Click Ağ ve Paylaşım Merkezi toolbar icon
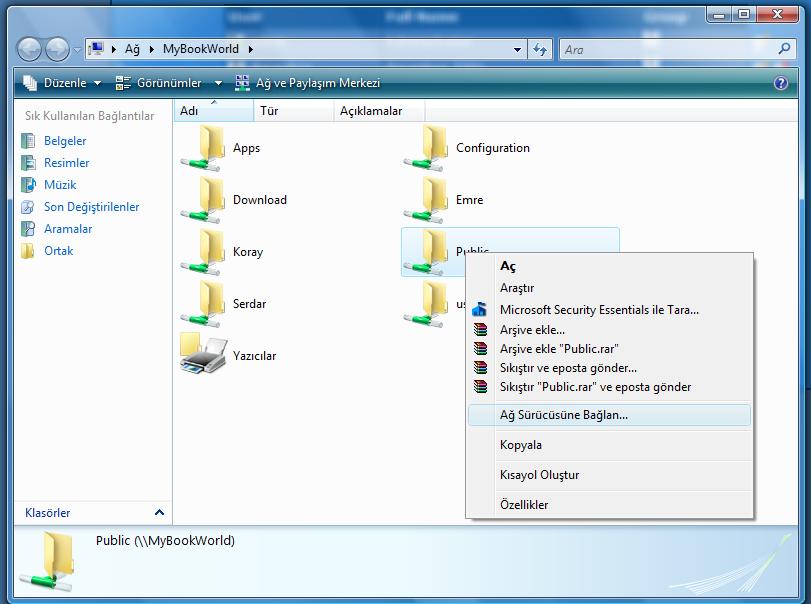Viewport: 811px width, 604px height. click(x=242, y=83)
